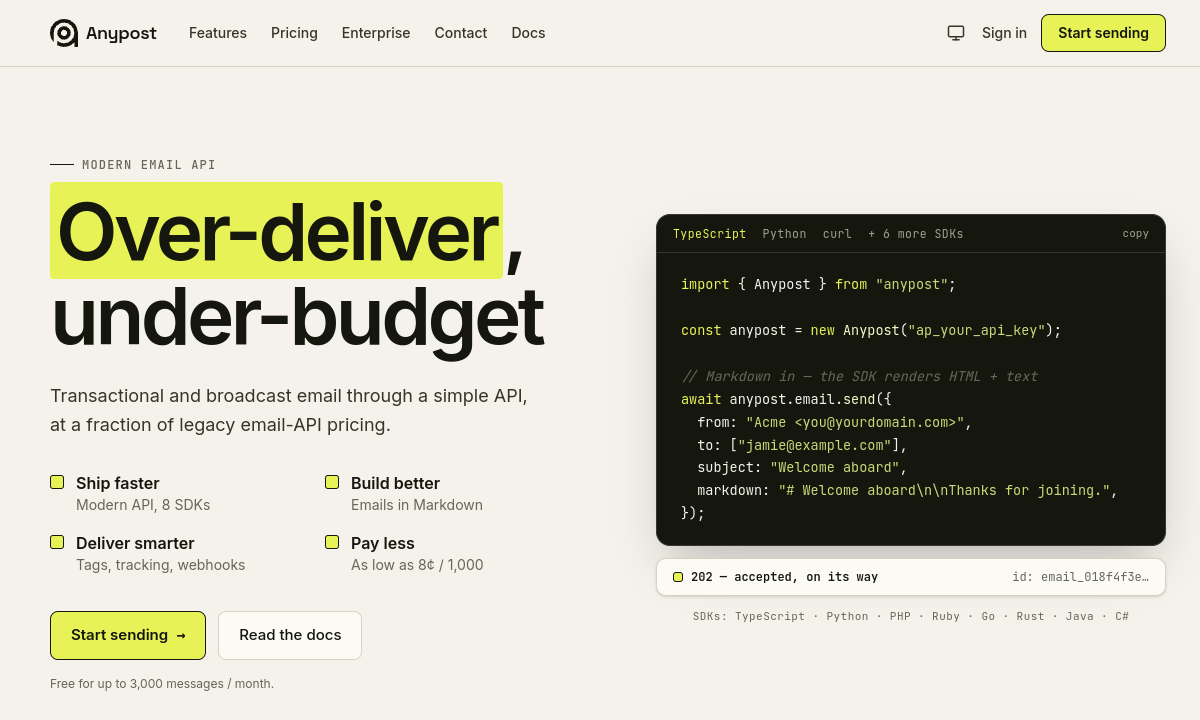Click As low as 8¢ / 1,000 text
Viewport: 1200px width, 720px height.
(417, 565)
